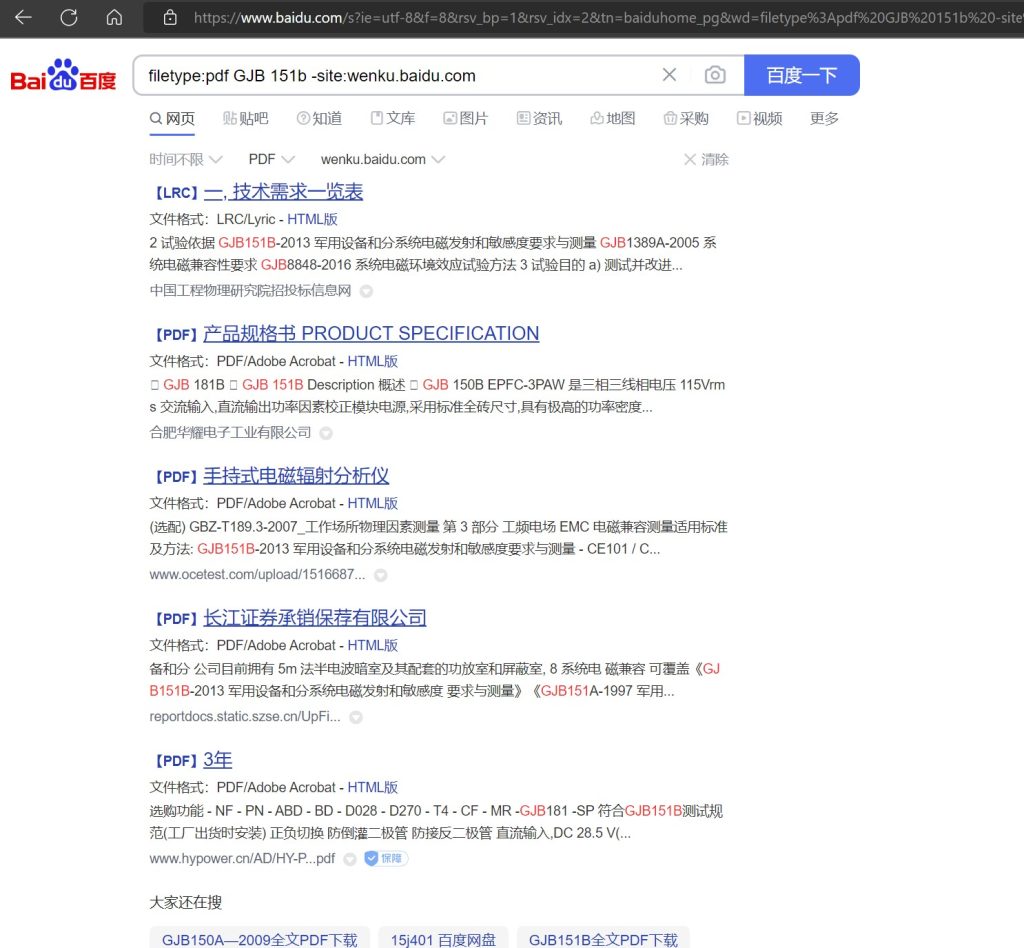
Task: Click the 保障 verified badge
Action: [385, 858]
